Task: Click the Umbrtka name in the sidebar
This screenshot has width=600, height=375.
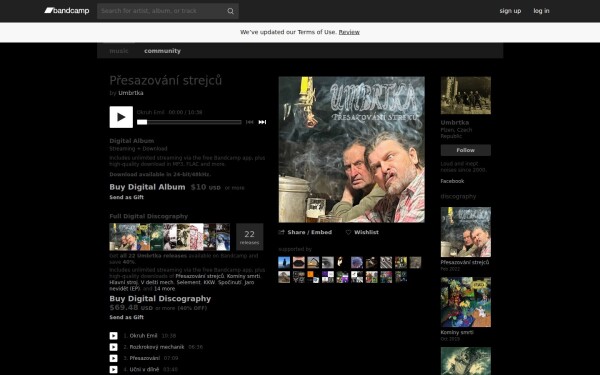Action: pyautogui.click(x=455, y=122)
